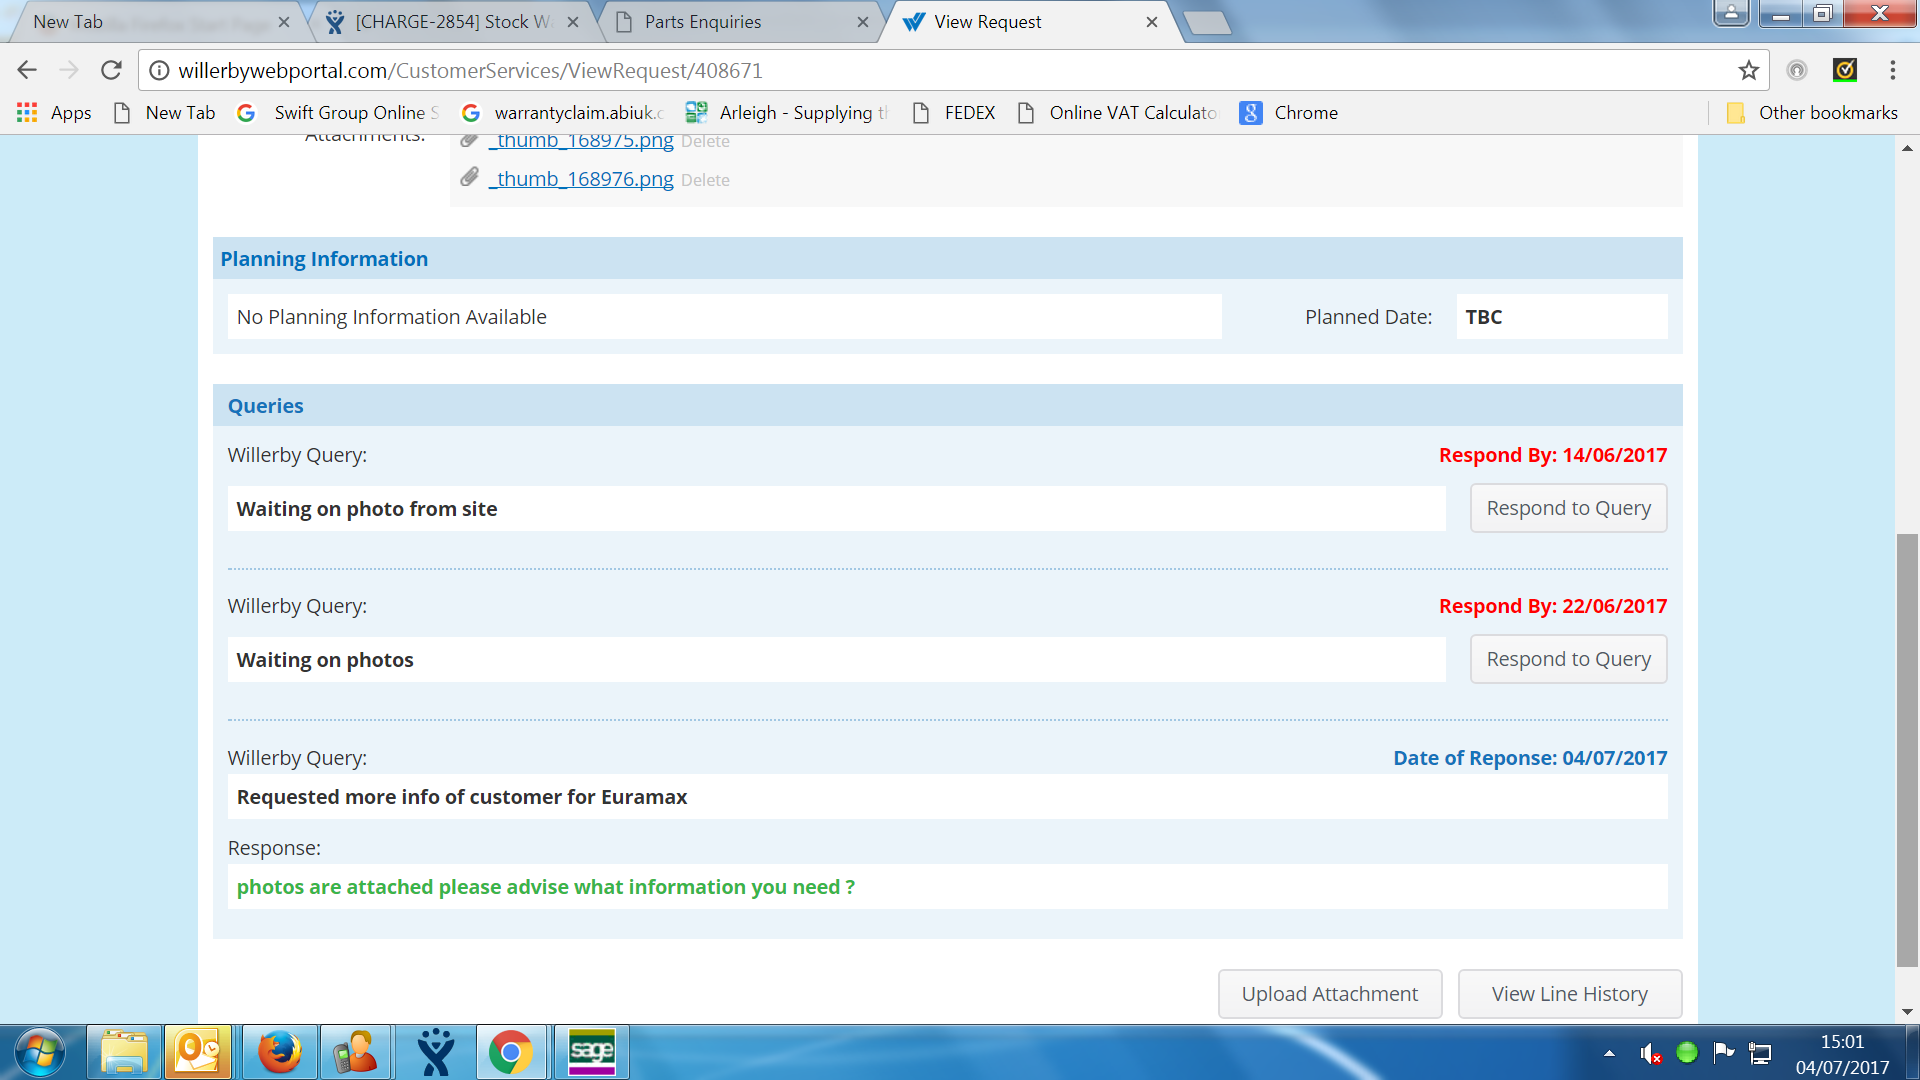The height and width of the screenshot is (1080, 1920).
Task: Open Outlook from the taskbar
Action: [x=198, y=1052]
